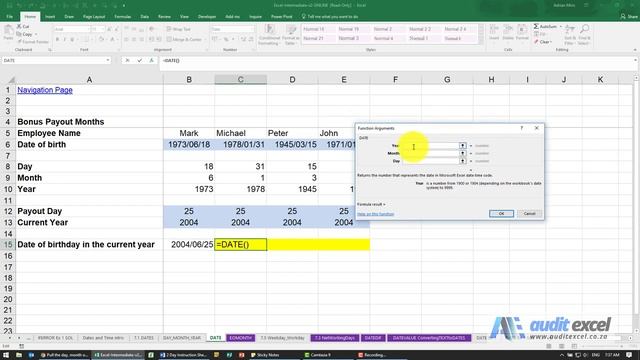Switch to the Data ribbon tab
Image resolution: width=640 pixels, height=360 pixels.
pyautogui.click(x=144, y=17)
